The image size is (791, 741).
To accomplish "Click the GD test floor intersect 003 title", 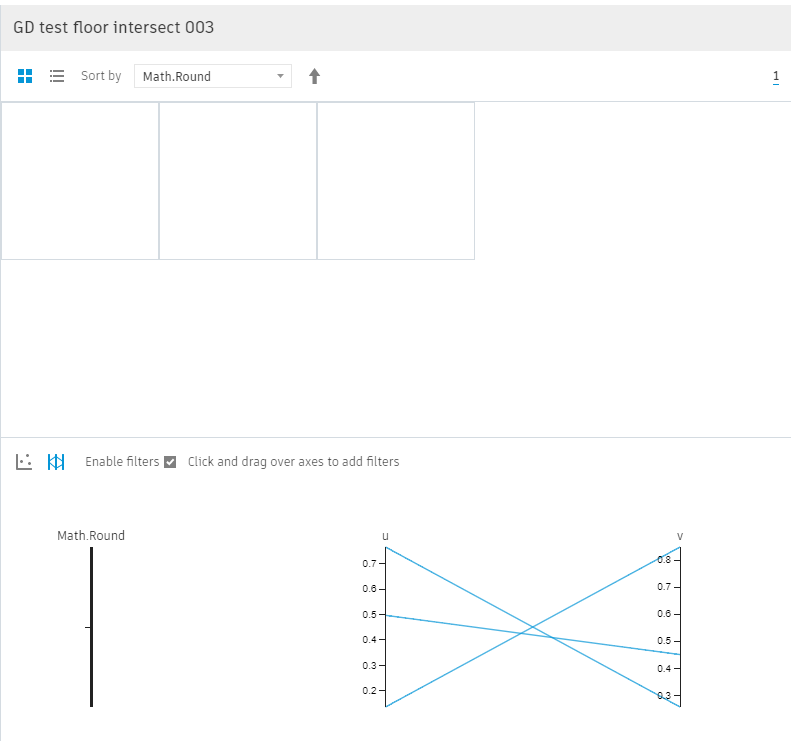I will 114,27.
